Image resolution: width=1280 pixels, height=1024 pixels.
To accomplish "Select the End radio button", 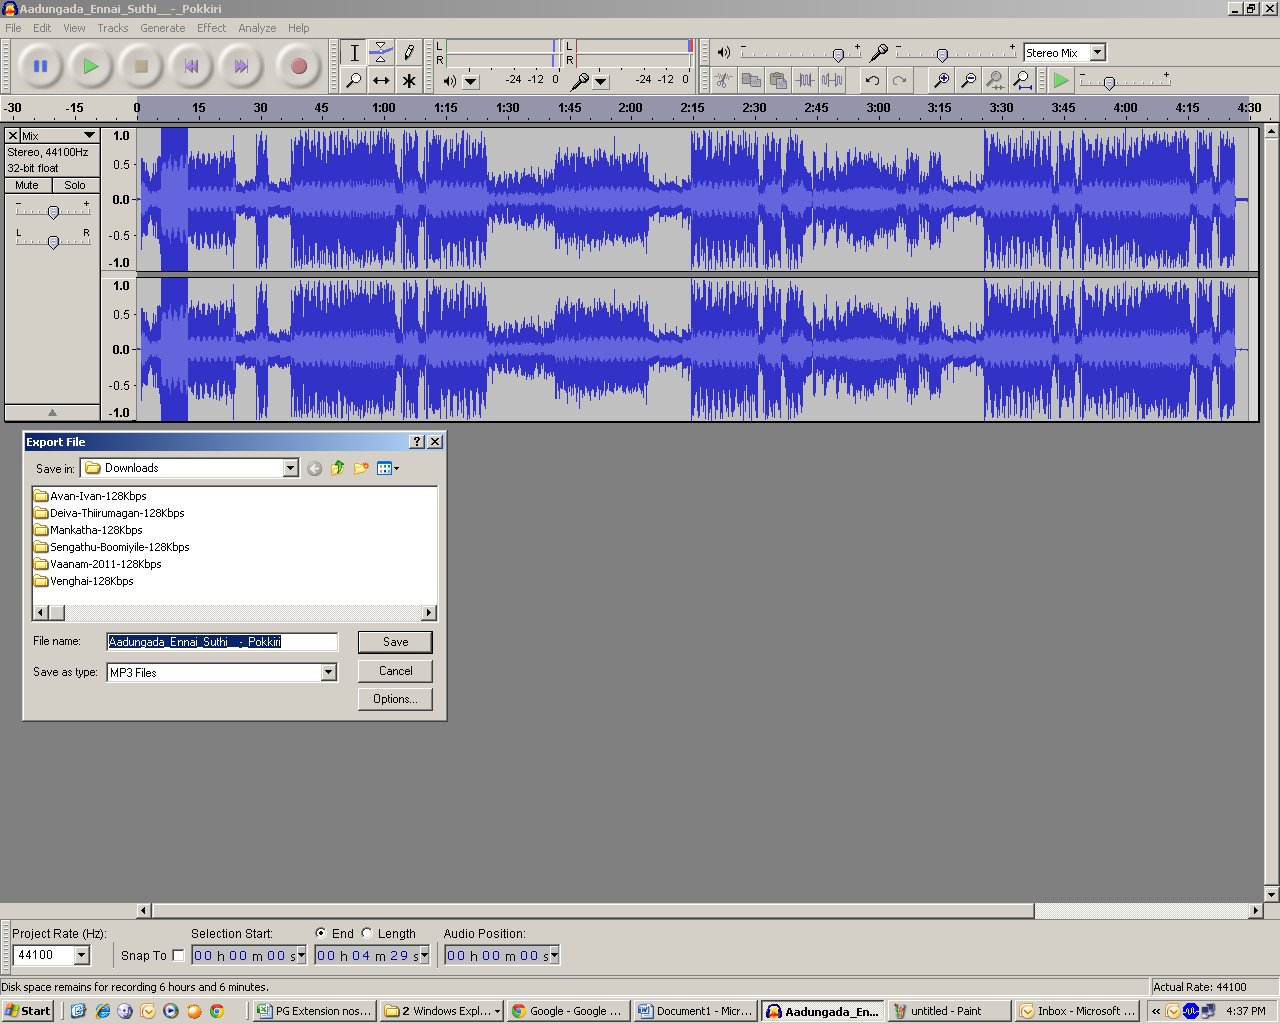I will coord(321,933).
